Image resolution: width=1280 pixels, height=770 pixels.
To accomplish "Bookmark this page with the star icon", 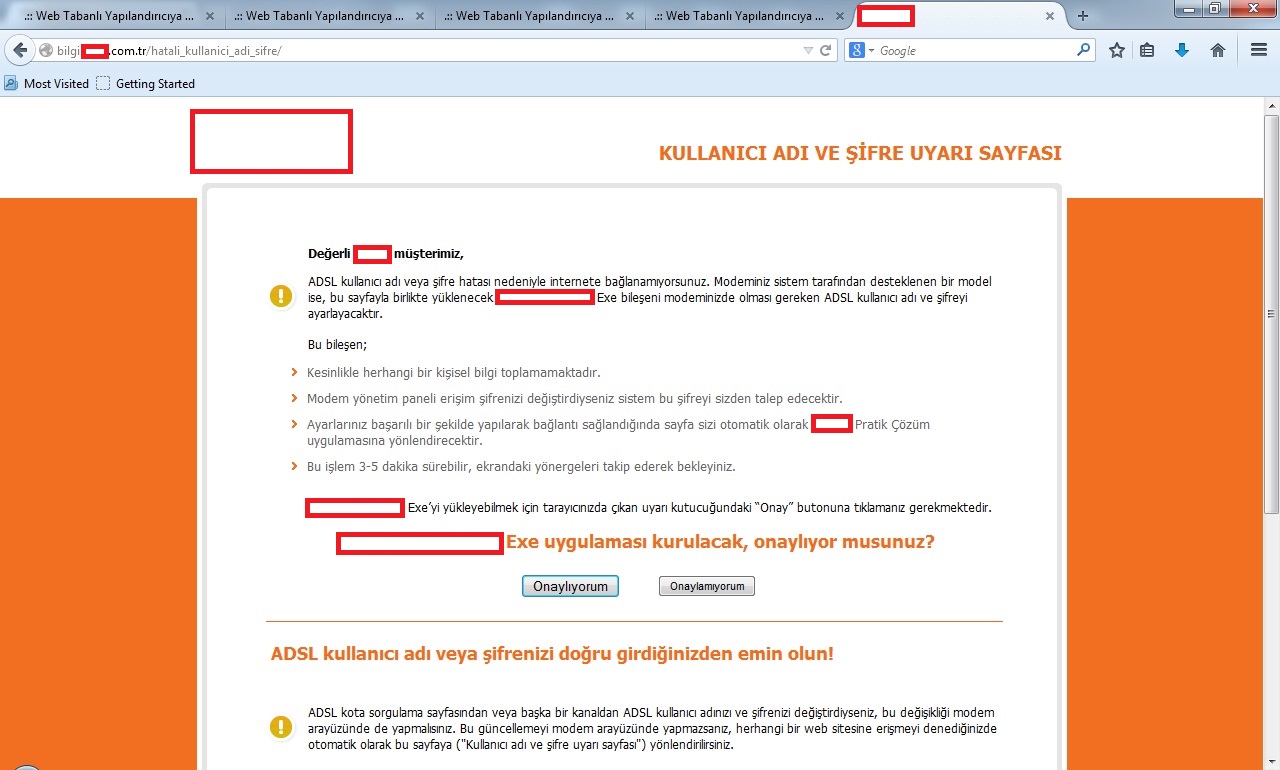I will [1117, 50].
